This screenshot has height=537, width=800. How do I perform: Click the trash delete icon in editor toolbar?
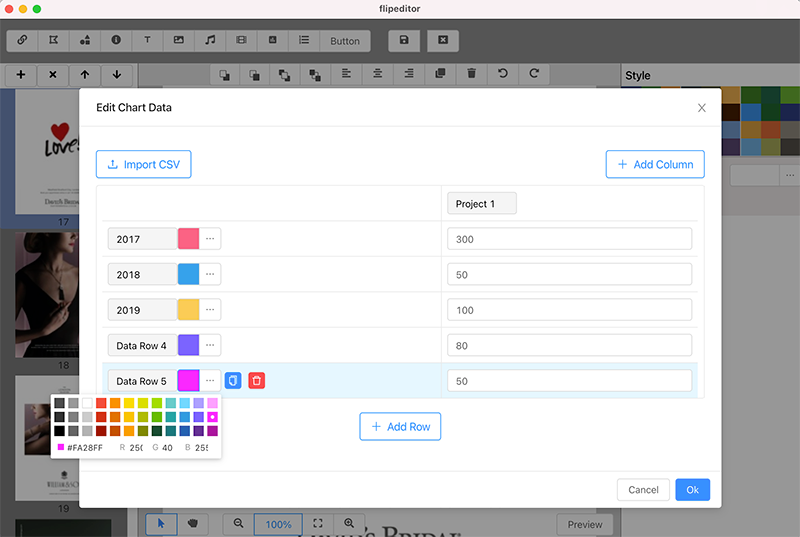(471, 74)
